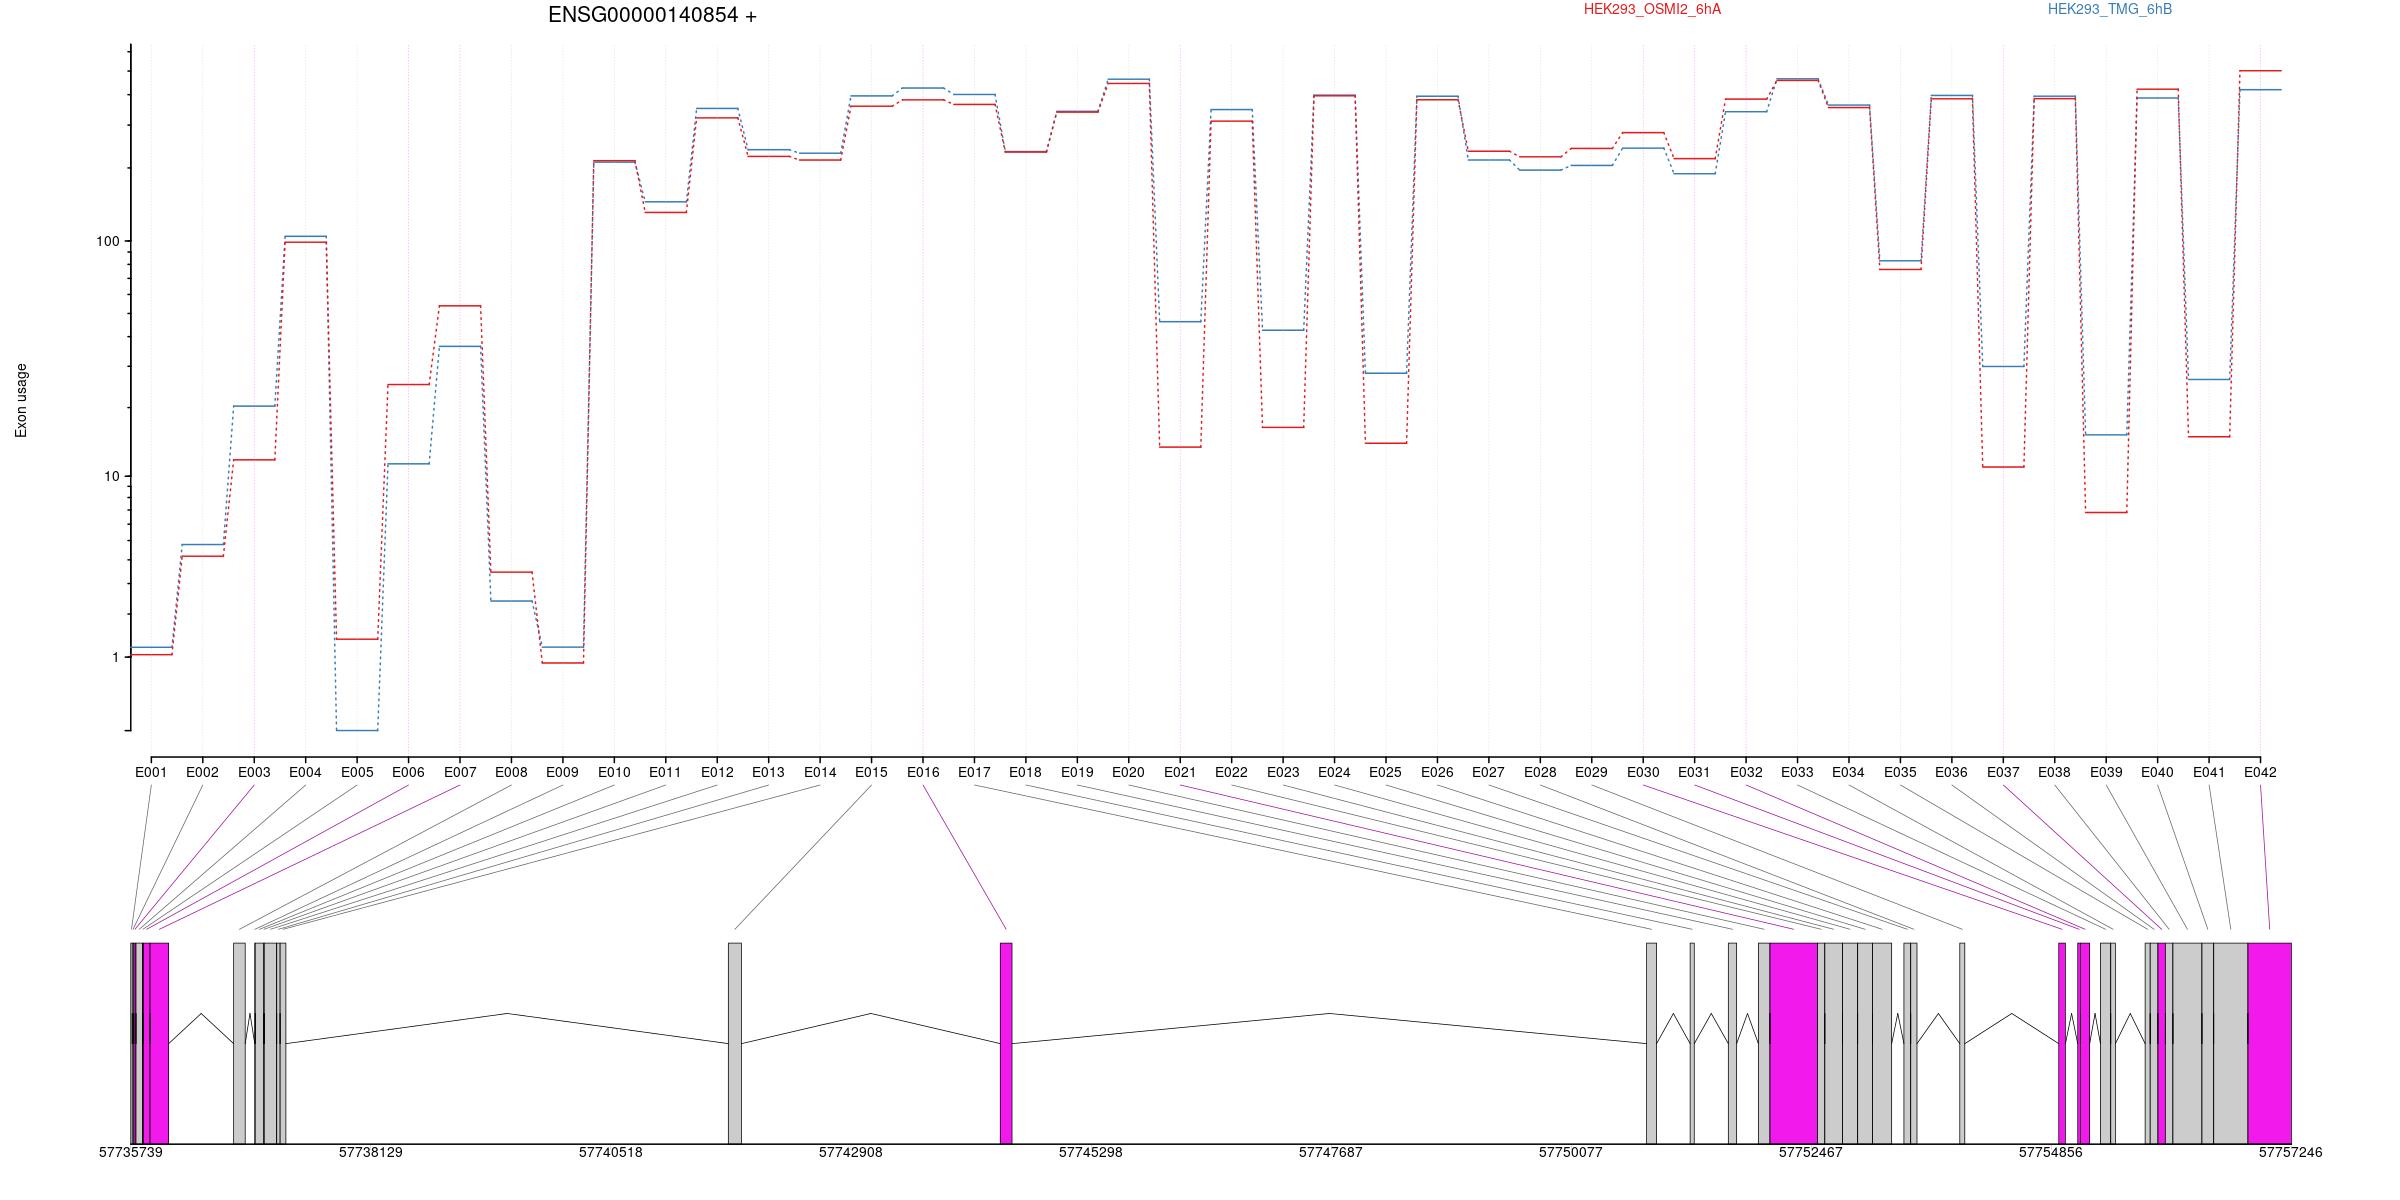The width and height of the screenshot is (2400, 1200).
Task: Select exon label E014
Action: [x=820, y=772]
